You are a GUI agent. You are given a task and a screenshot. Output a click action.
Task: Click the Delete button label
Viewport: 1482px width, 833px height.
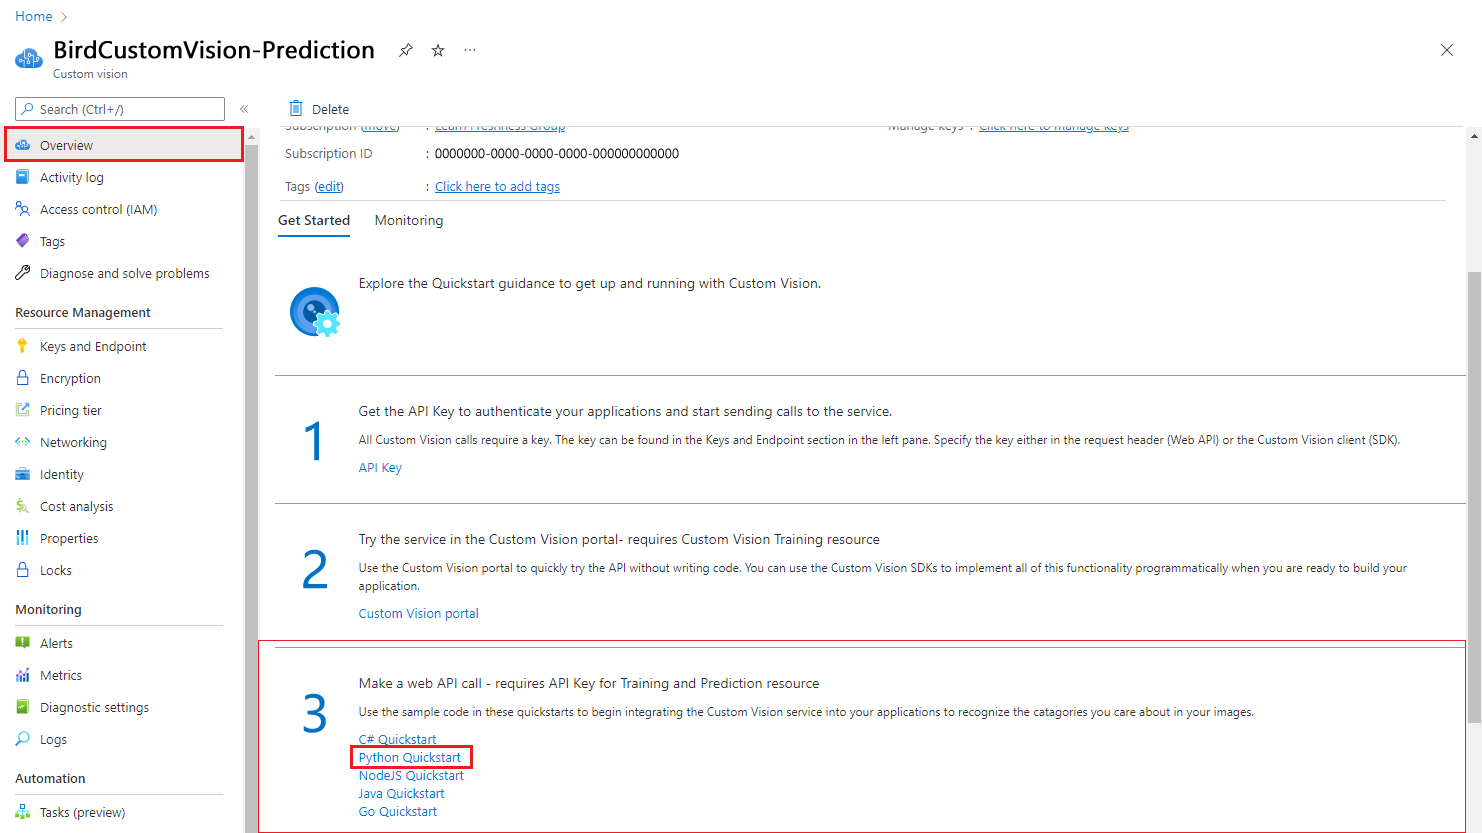click(330, 109)
